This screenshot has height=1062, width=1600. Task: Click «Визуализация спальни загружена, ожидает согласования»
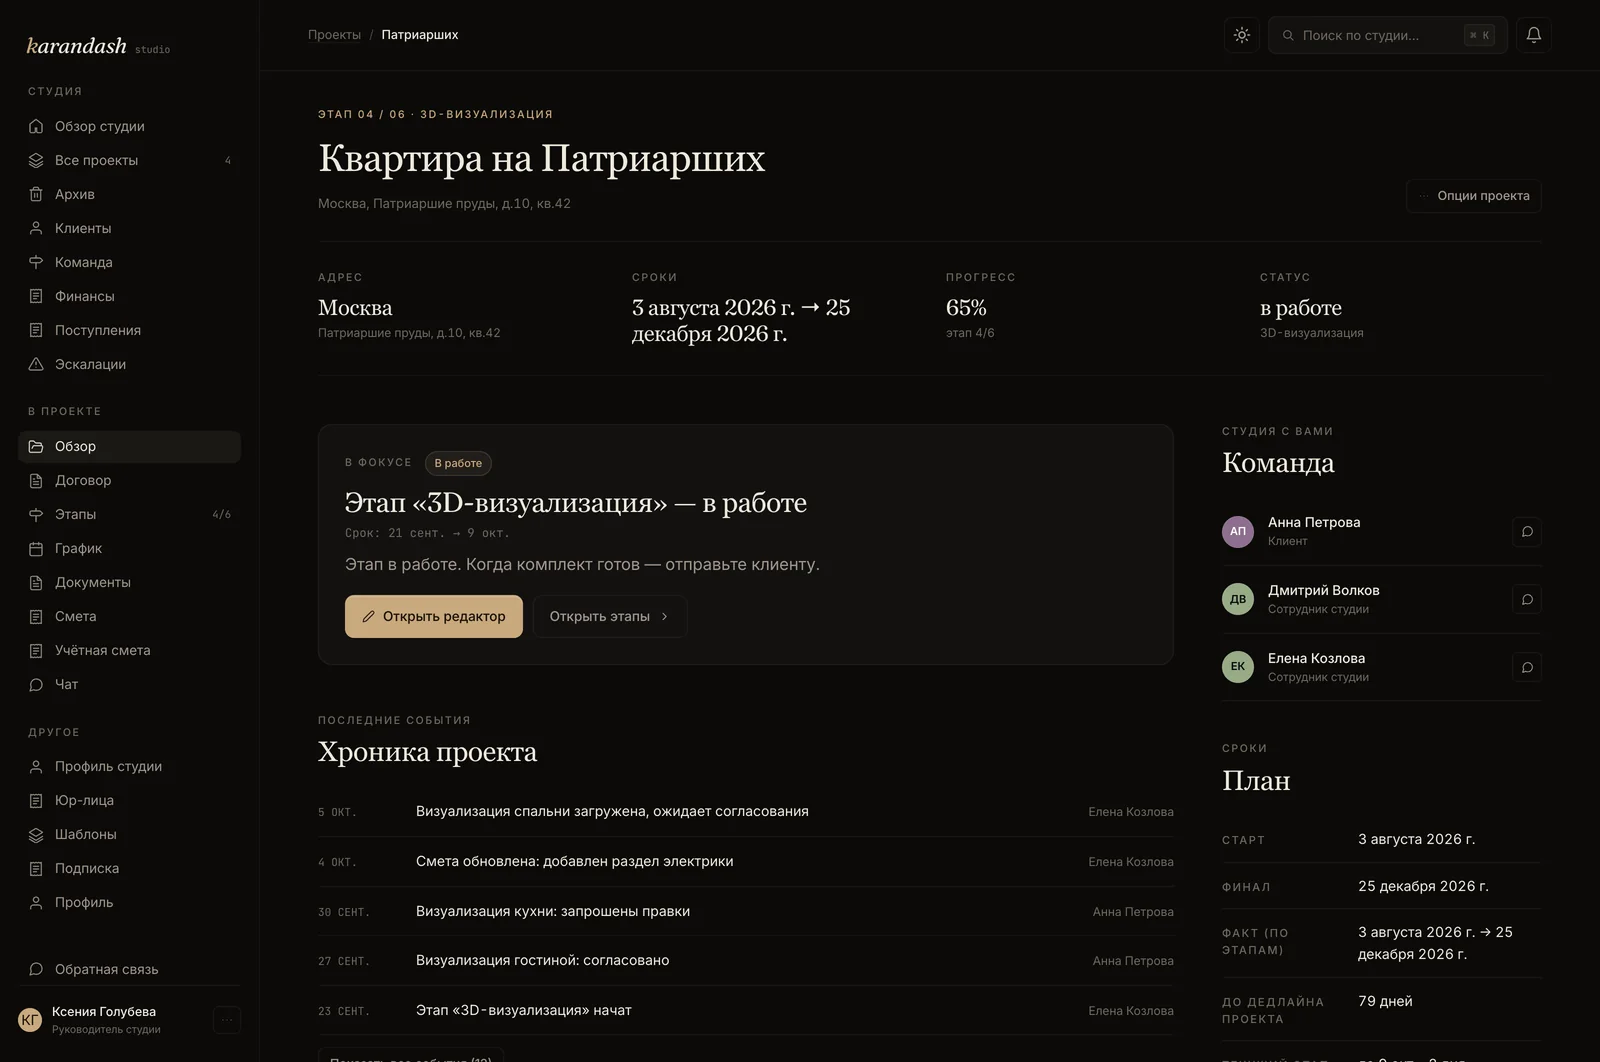[612, 811]
